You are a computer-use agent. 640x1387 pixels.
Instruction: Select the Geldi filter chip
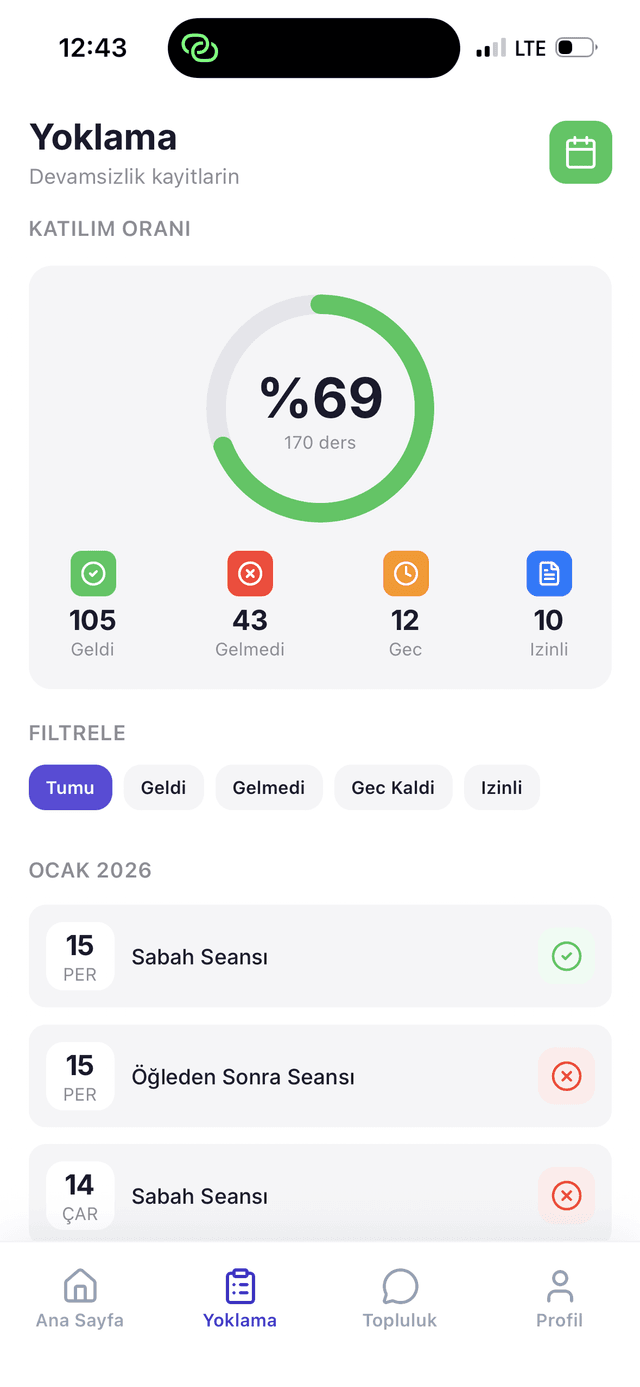point(163,787)
